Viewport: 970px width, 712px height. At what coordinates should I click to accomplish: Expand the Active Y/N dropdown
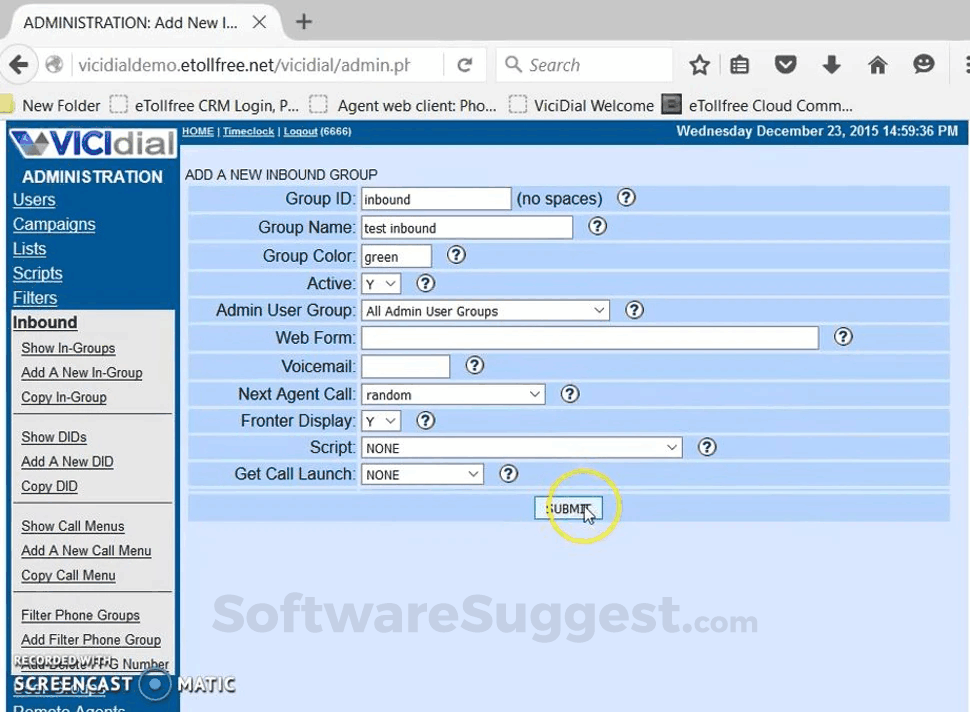click(x=380, y=283)
